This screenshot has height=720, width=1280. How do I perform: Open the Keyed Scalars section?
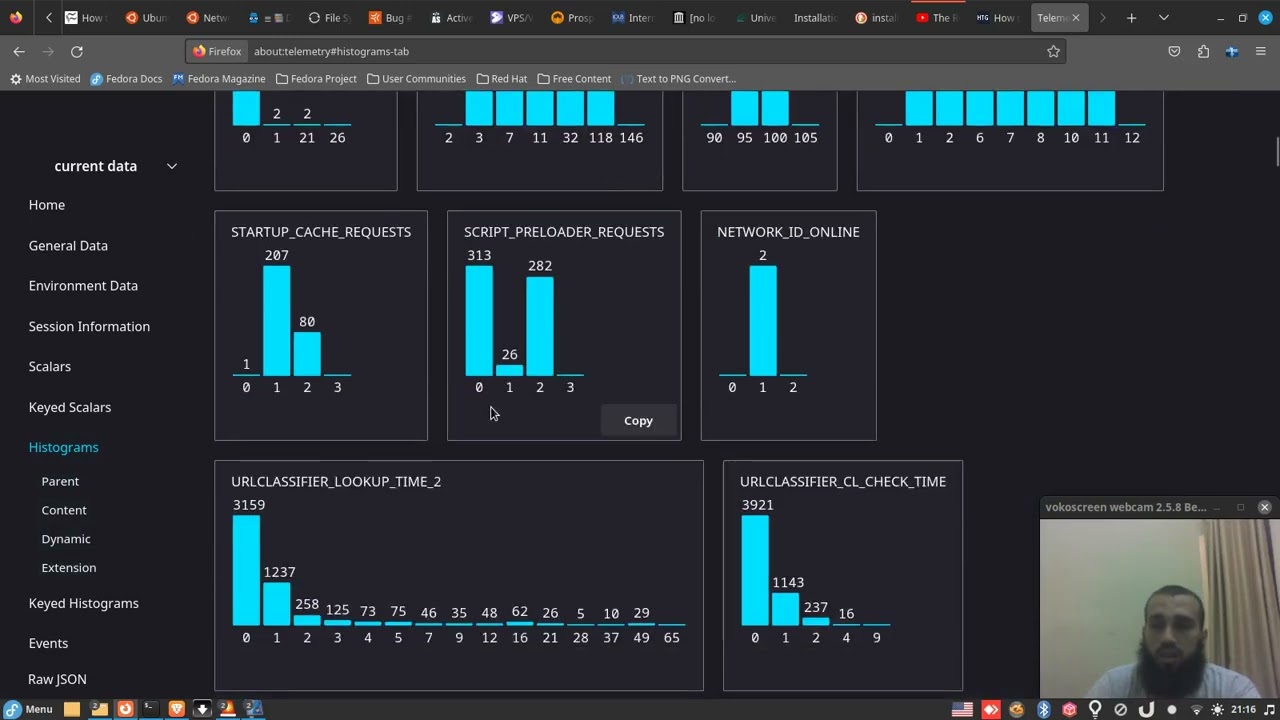point(70,407)
